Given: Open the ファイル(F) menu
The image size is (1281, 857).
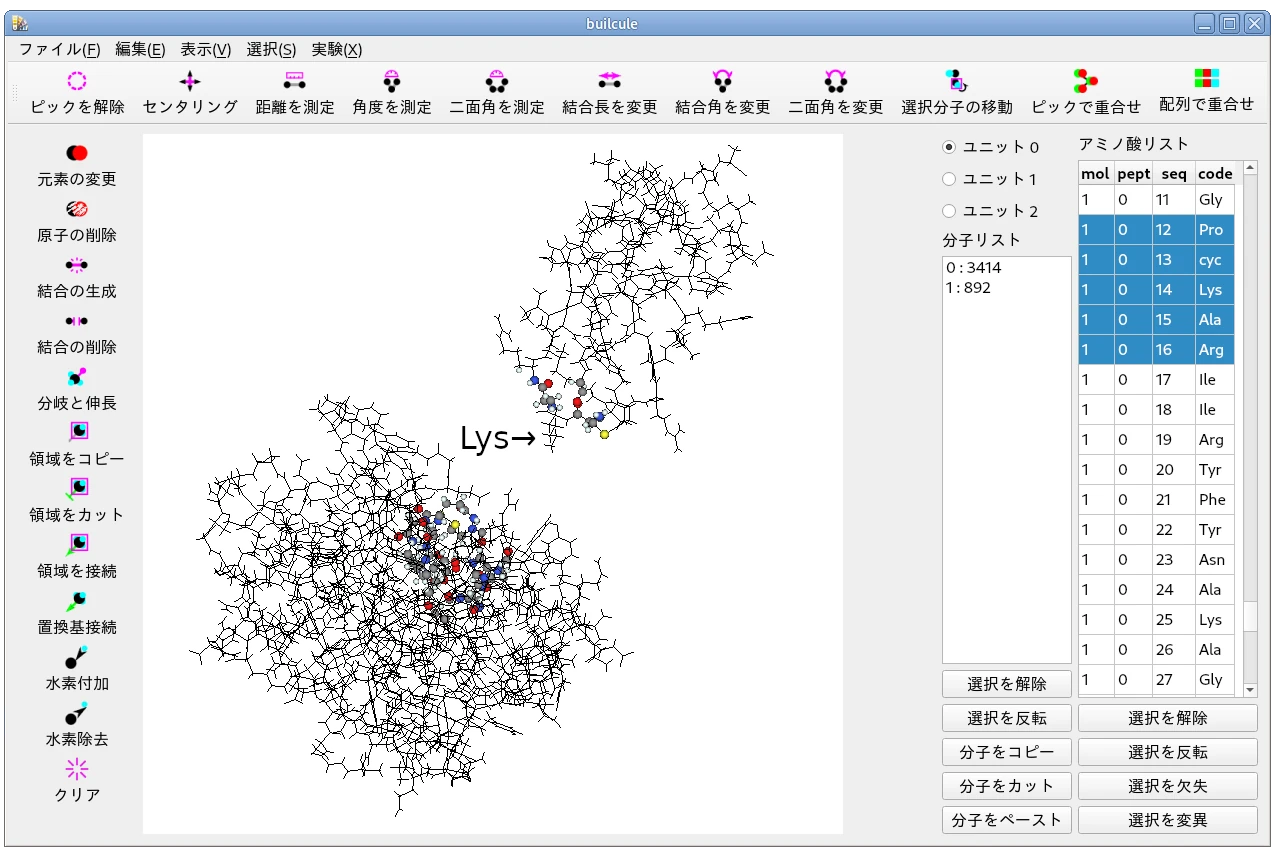Looking at the screenshot, I should point(59,49).
